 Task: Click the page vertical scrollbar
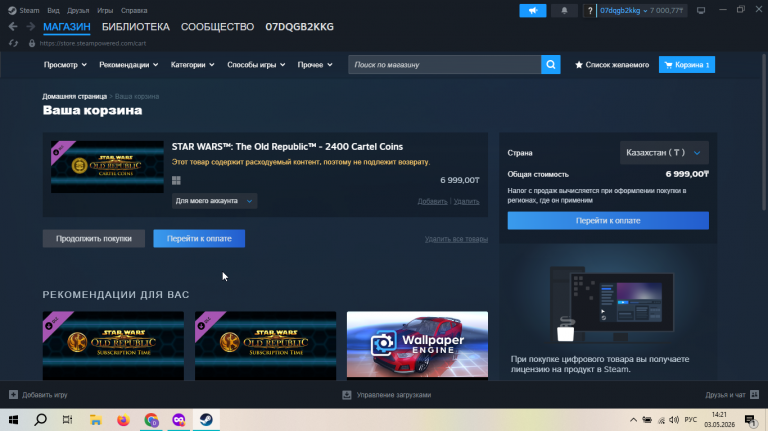764,132
